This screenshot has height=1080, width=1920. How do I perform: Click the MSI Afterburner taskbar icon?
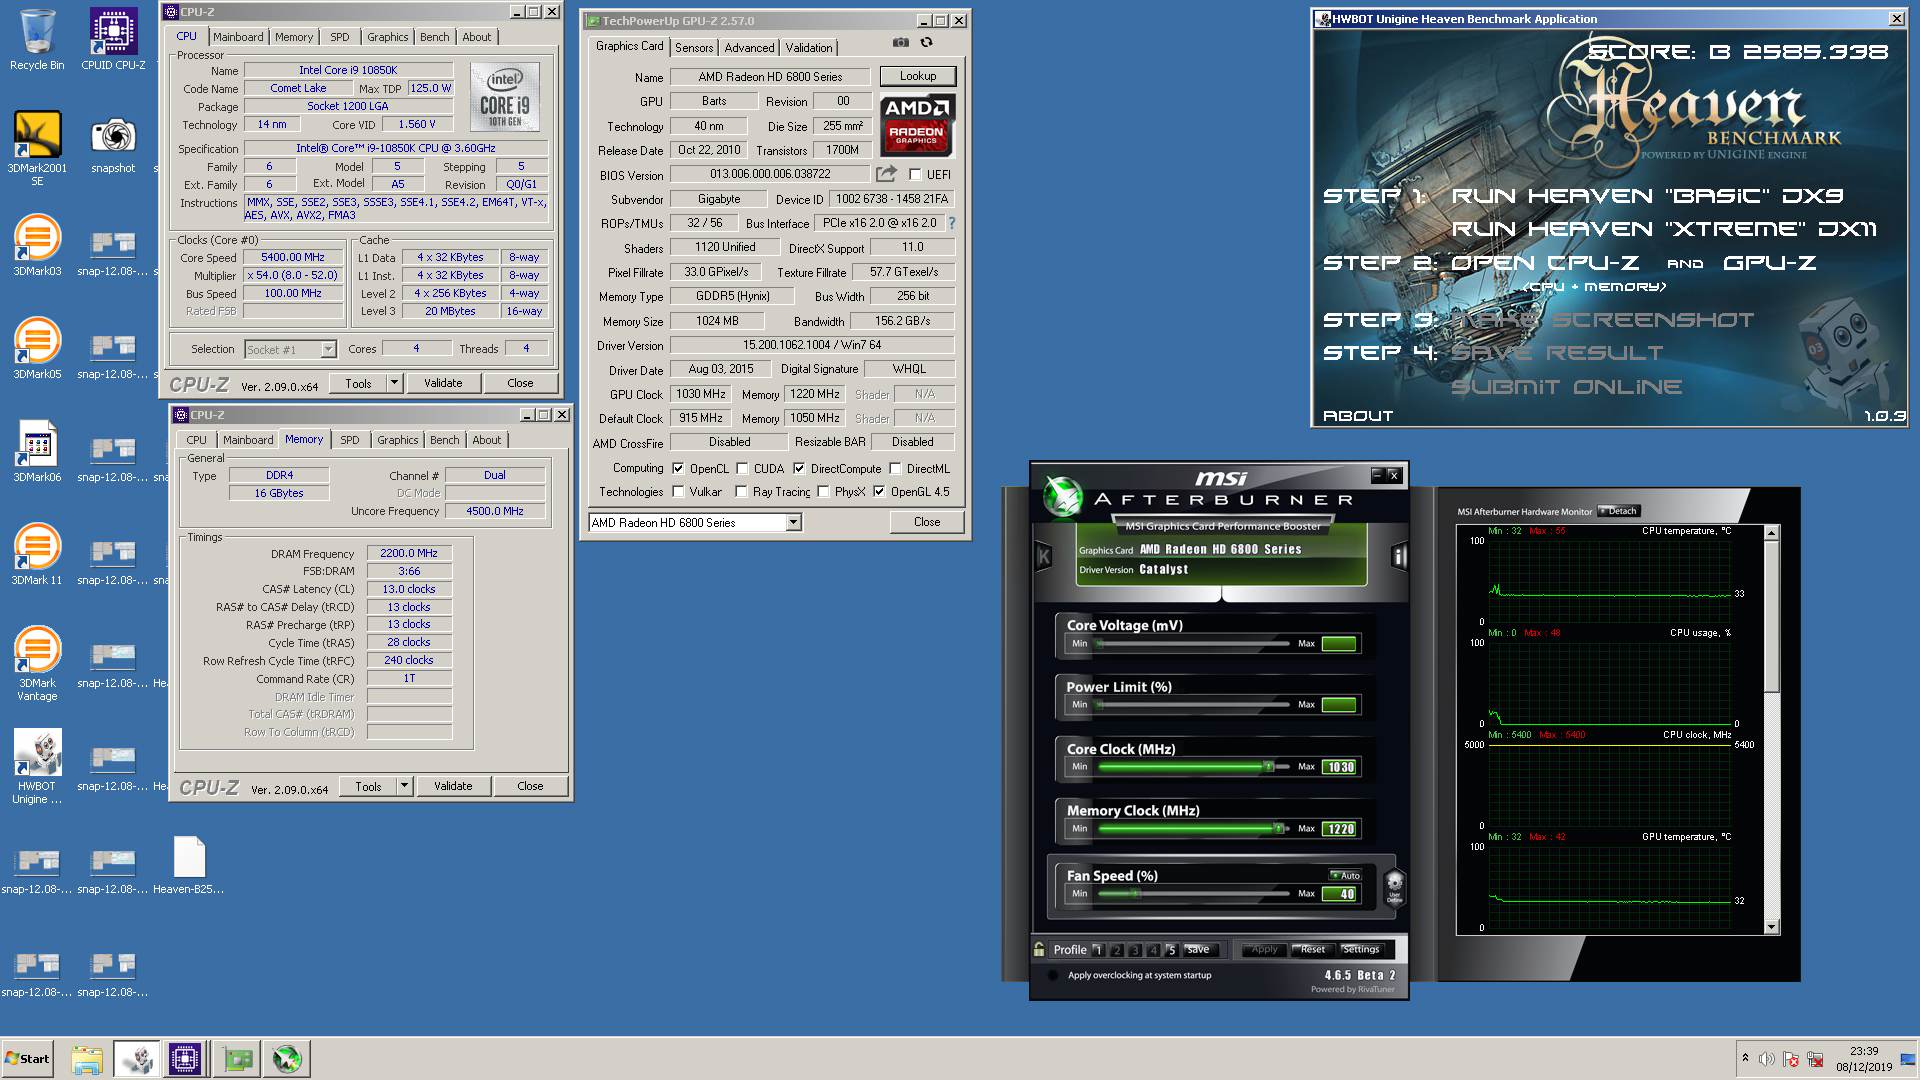click(x=287, y=1059)
